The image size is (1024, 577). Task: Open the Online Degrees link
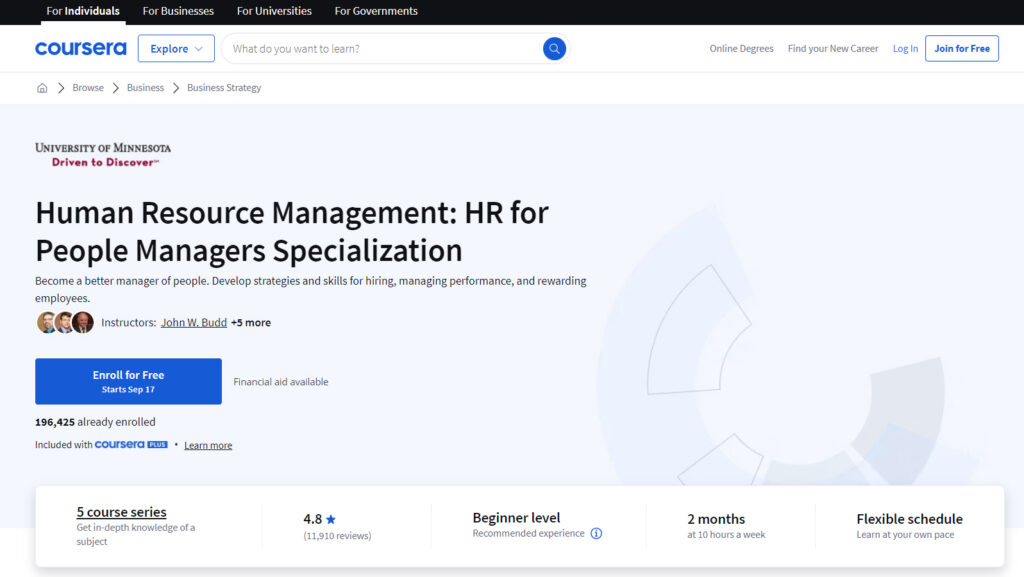click(x=741, y=48)
